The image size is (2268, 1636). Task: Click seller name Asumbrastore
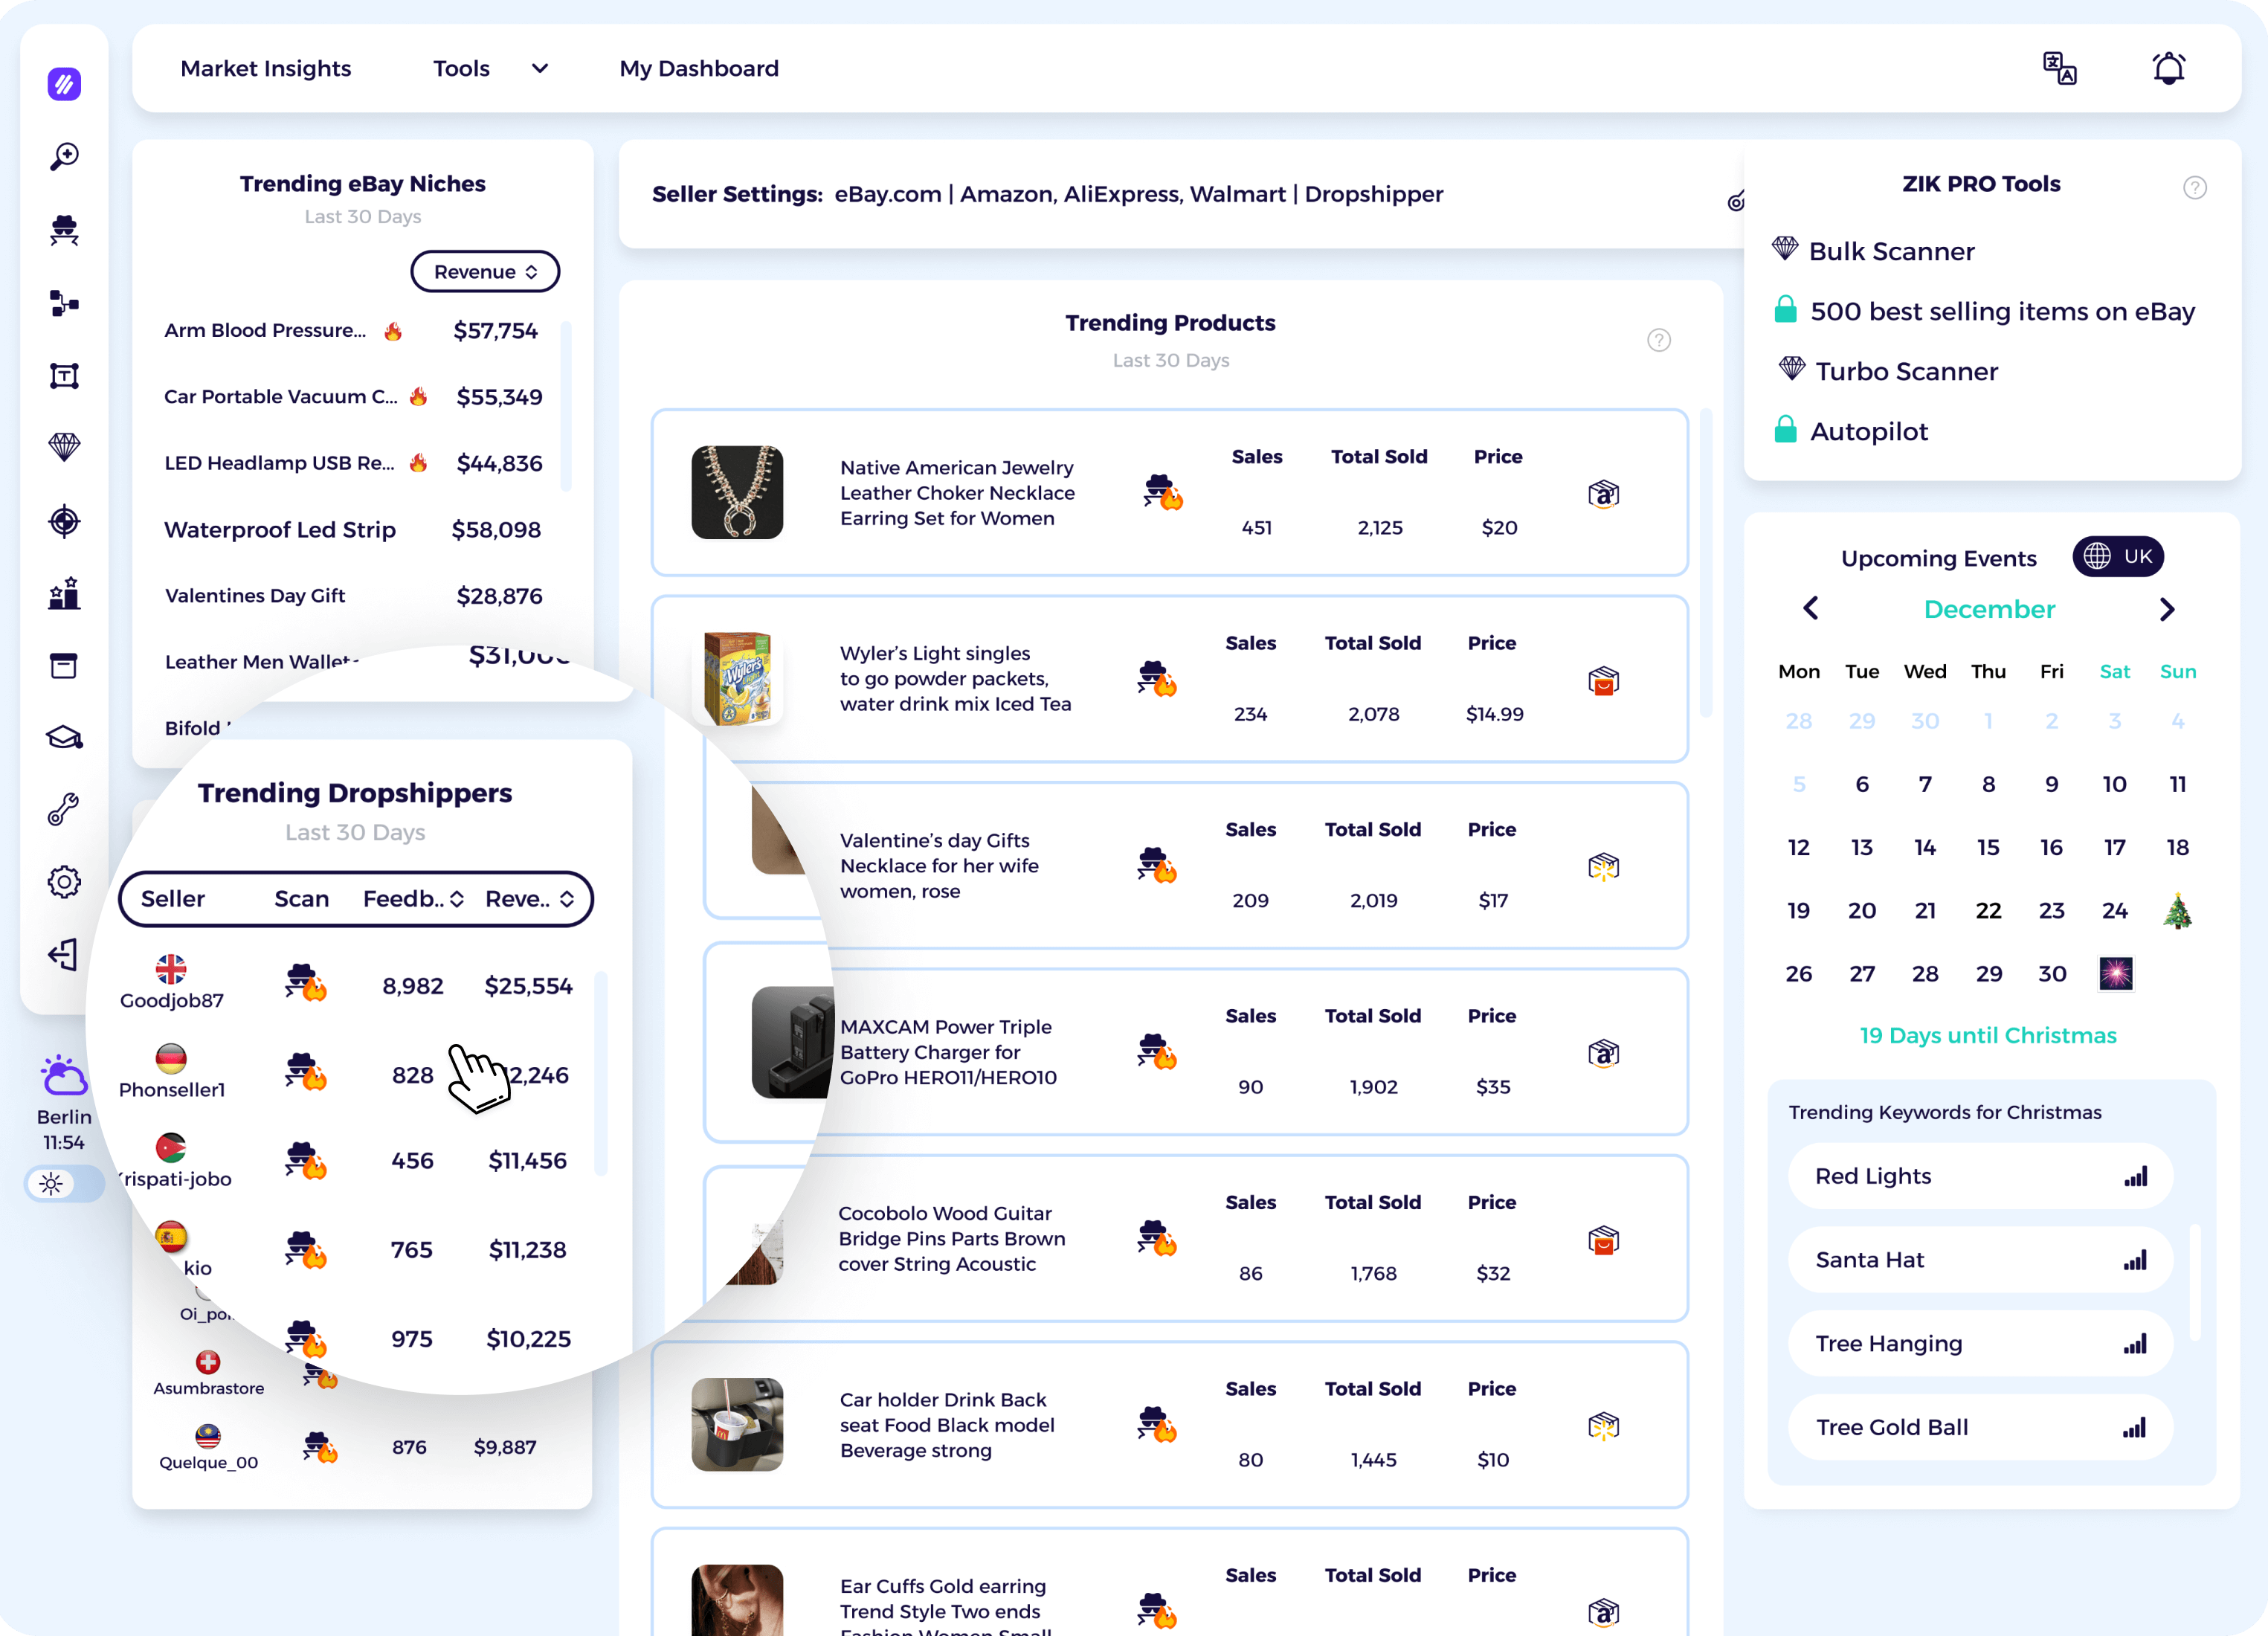coord(209,1388)
